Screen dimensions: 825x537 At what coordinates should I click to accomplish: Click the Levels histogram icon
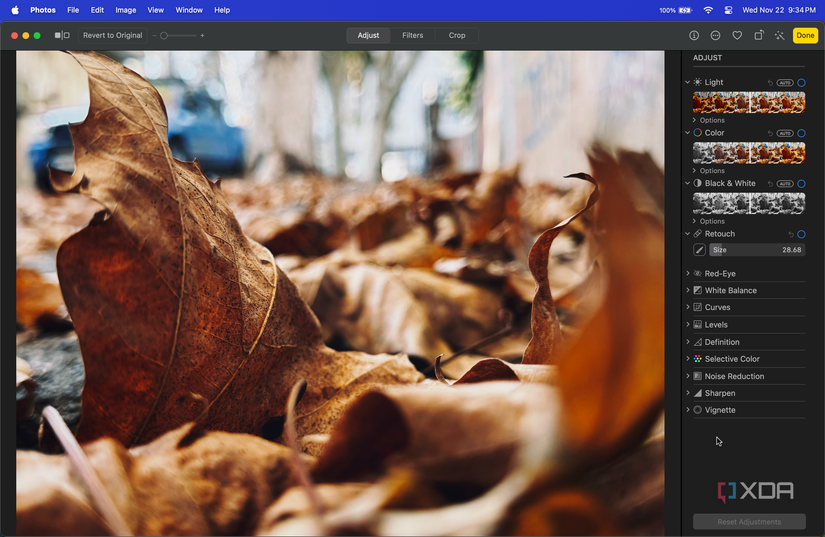(x=697, y=325)
